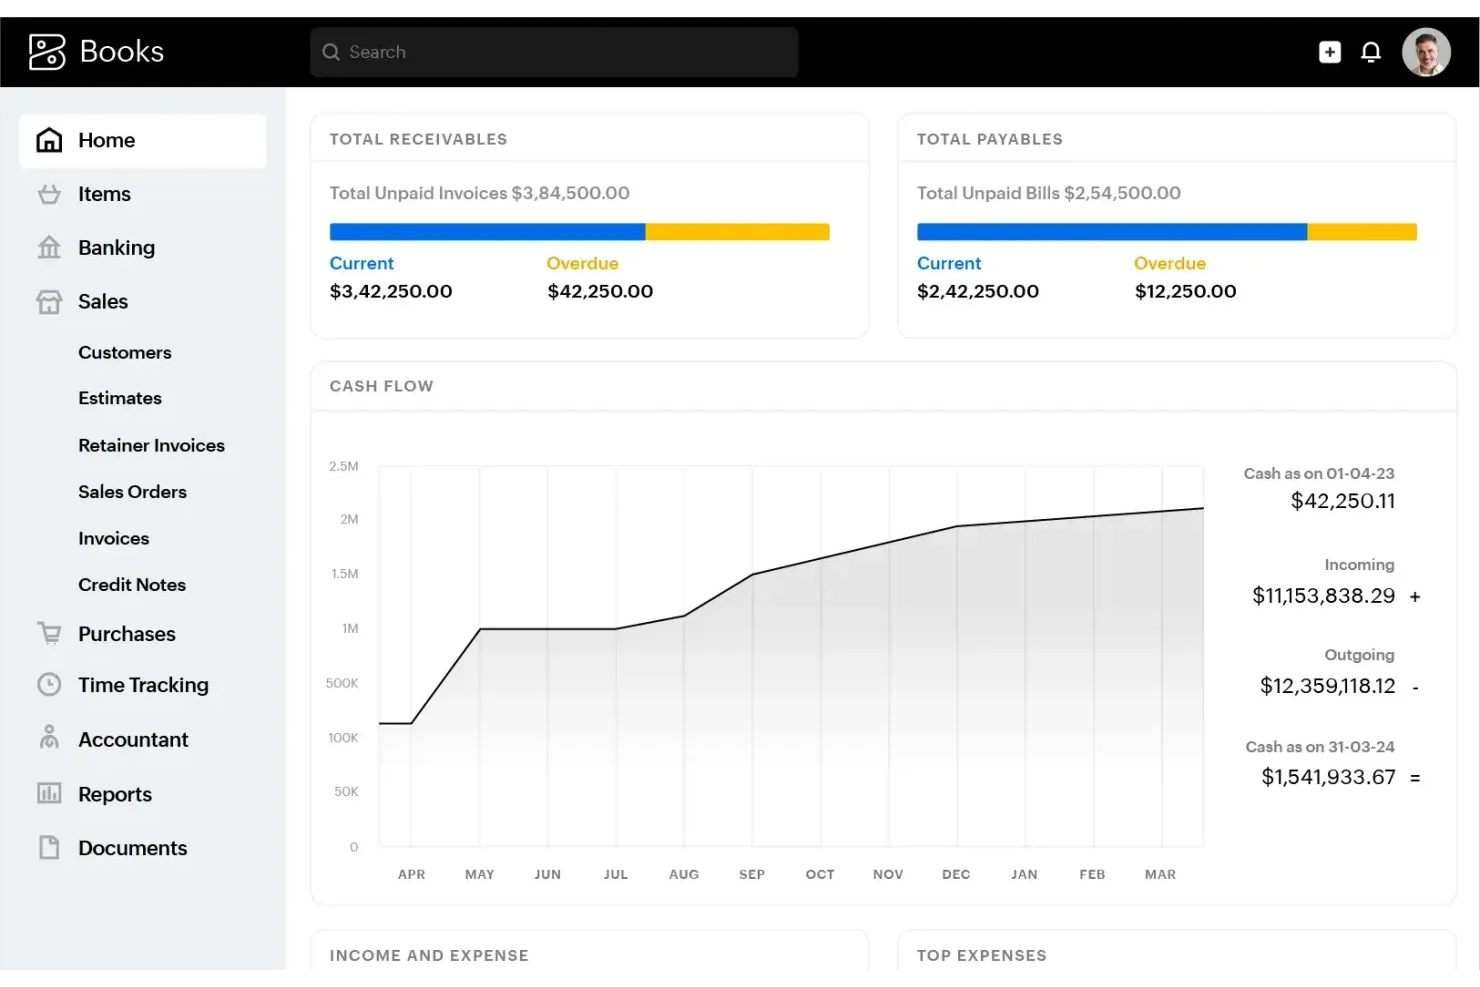
Task: Collapse the expanded Sales menu
Action: click(103, 301)
